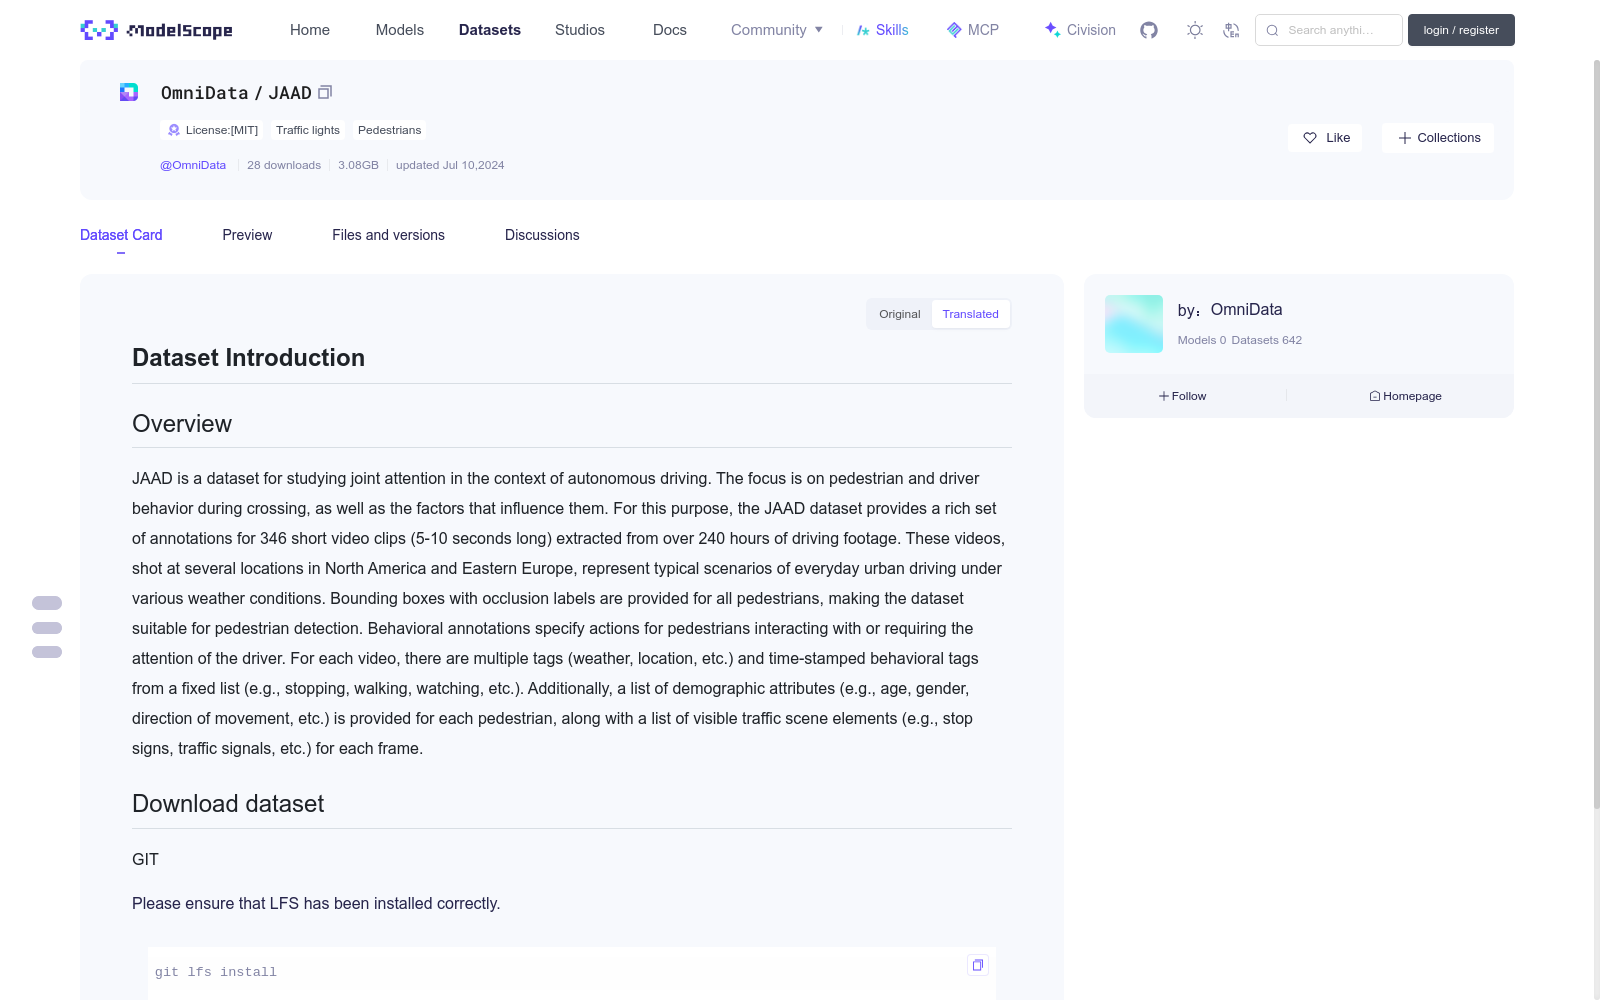Click the OmniData author avatar thumbnail
This screenshot has width=1600, height=1000.
coord(1134,324)
